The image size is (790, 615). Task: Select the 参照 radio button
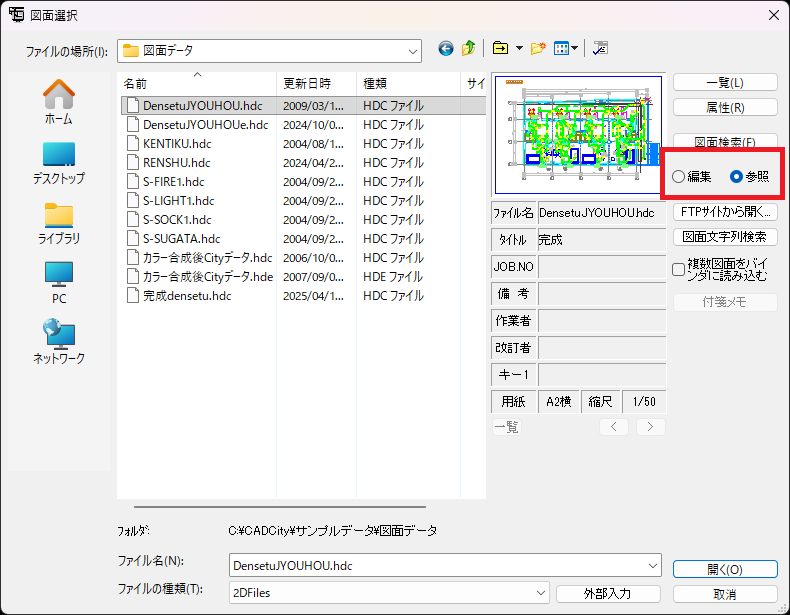coord(736,176)
